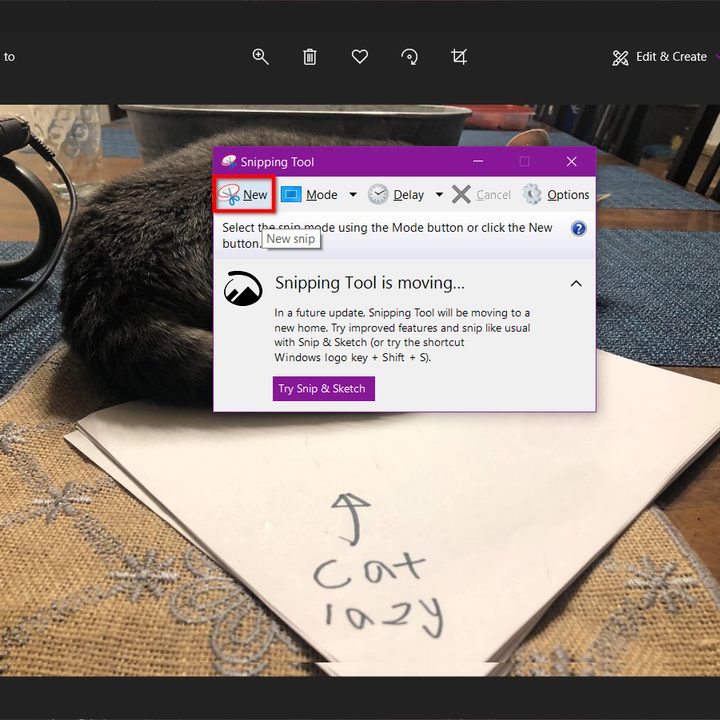Click the Delay clock button
This screenshot has height=720, width=720.
pyautogui.click(x=396, y=195)
